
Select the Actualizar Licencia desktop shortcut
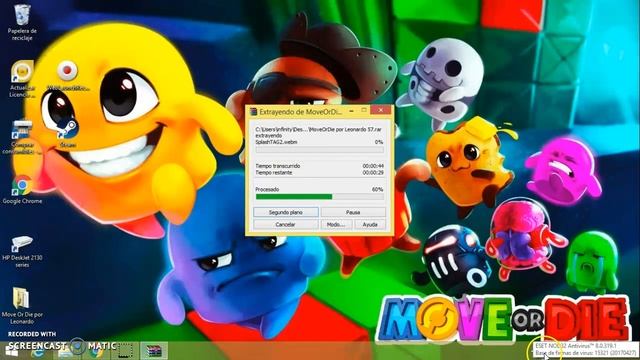(x=22, y=79)
